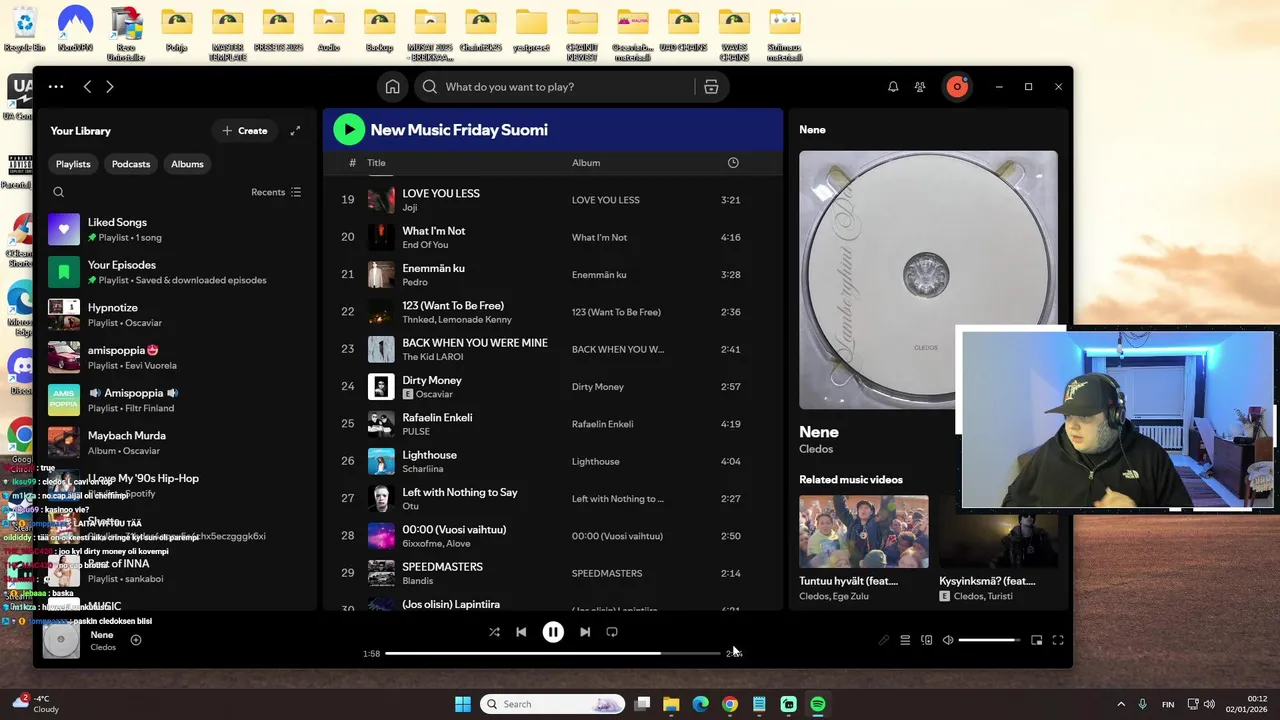Play New Music Friday Suomi playlist
Image resolution: width=1280 pixels, height=720 pixels.
(x=349, y=129)
